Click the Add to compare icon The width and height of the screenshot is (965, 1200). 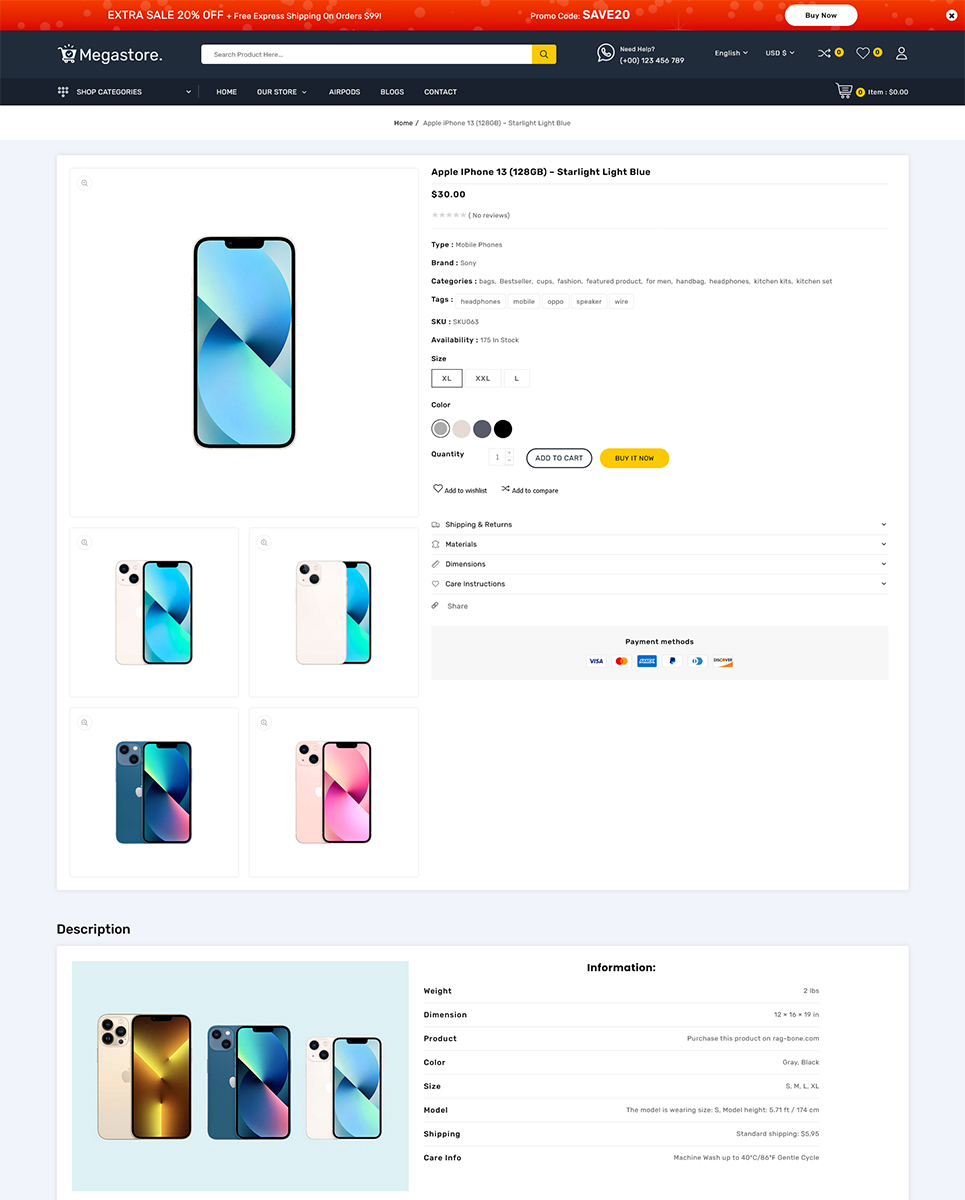(506, 489)
